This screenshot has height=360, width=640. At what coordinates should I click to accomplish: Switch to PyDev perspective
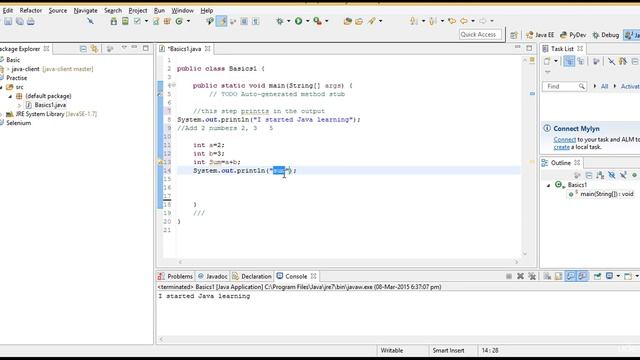[x=573, y=35]
